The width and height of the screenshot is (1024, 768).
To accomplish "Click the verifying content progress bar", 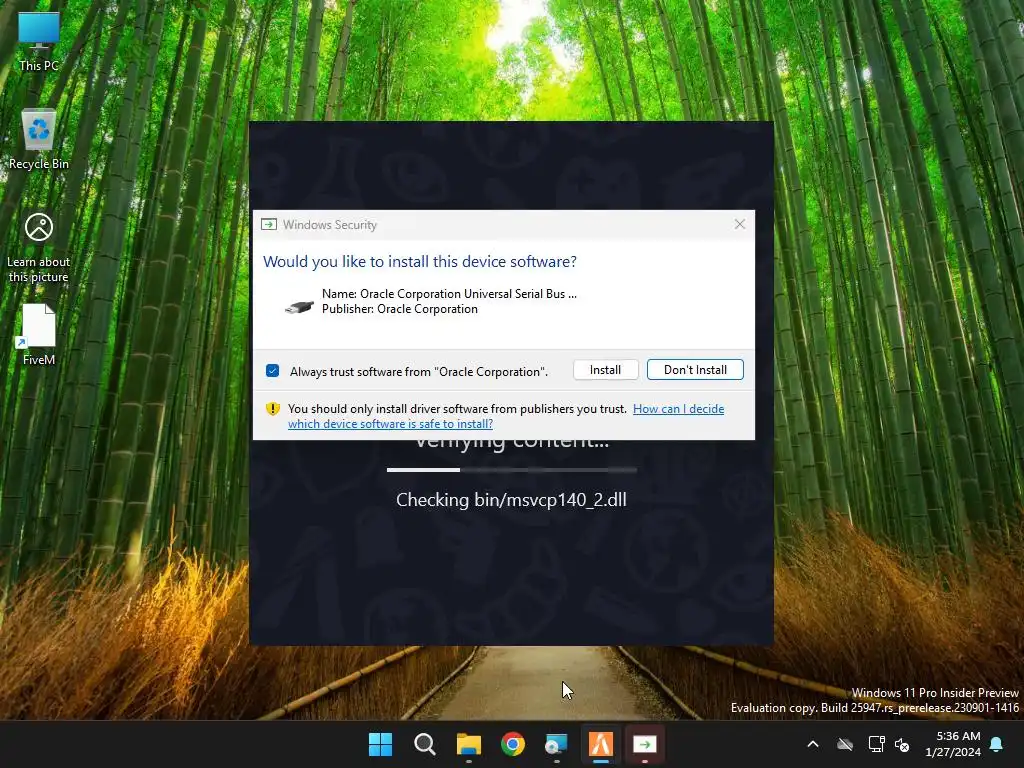I will (511, 470).
